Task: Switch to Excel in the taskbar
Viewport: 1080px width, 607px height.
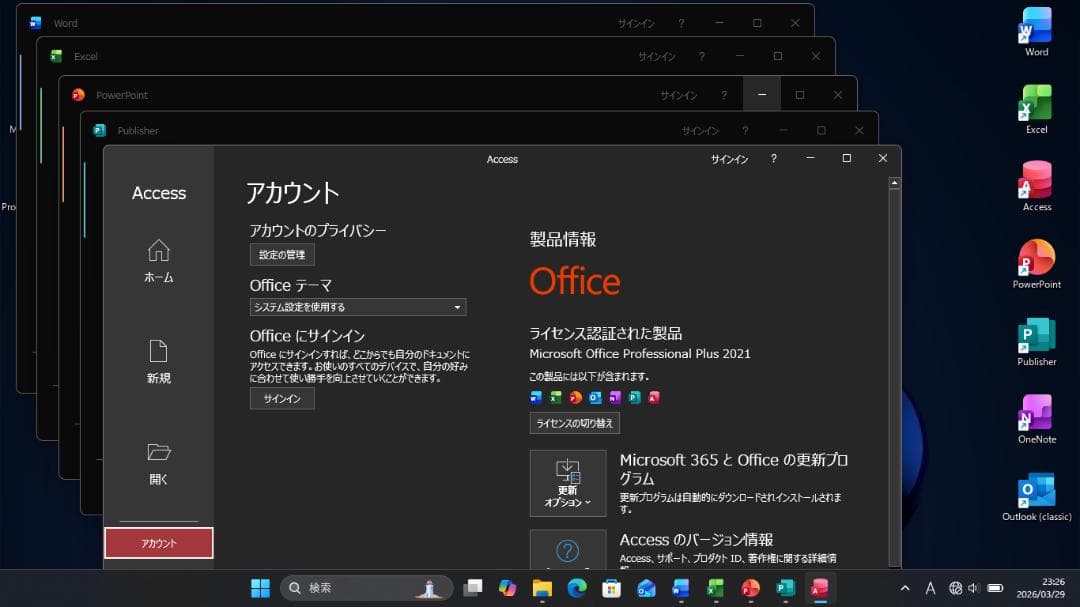Action: (x=716, y=588)
